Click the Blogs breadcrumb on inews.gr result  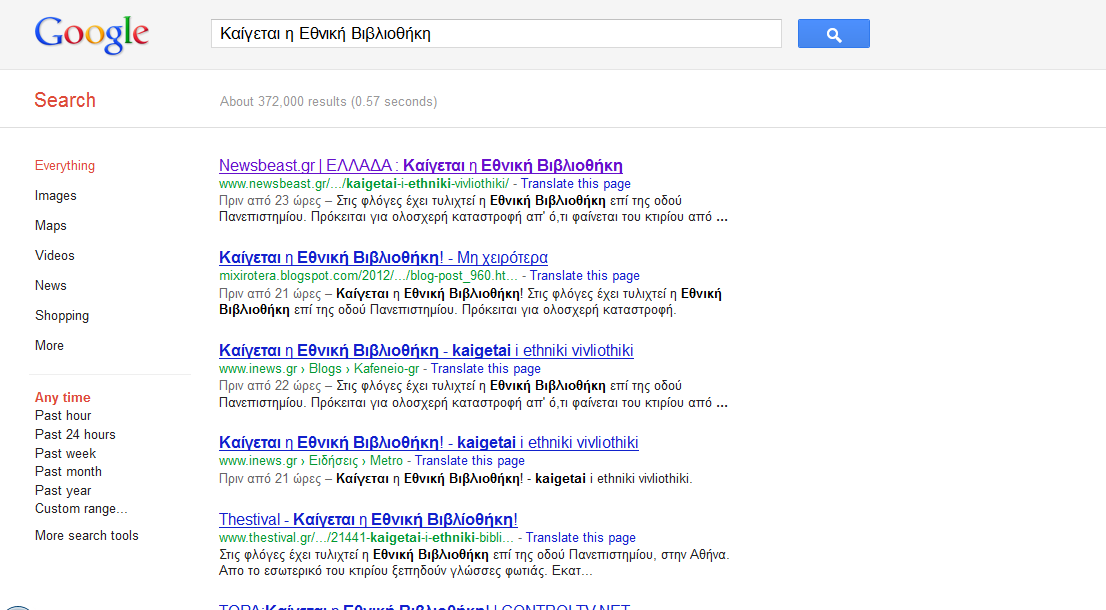[325, 368]
